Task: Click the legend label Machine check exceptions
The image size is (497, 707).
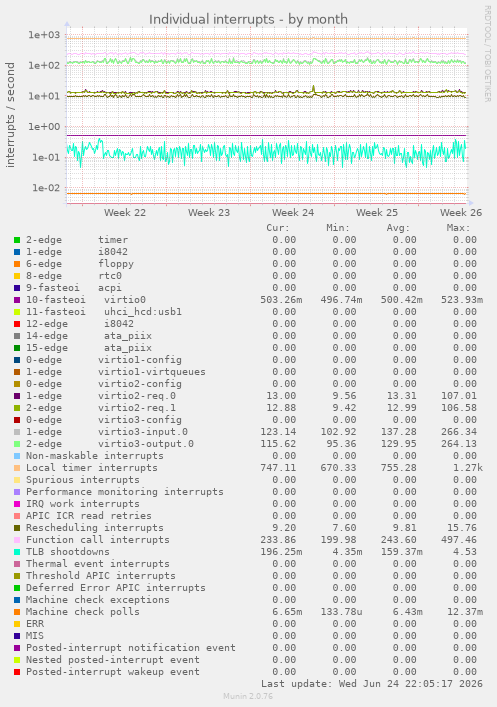Action: point(98,600)
